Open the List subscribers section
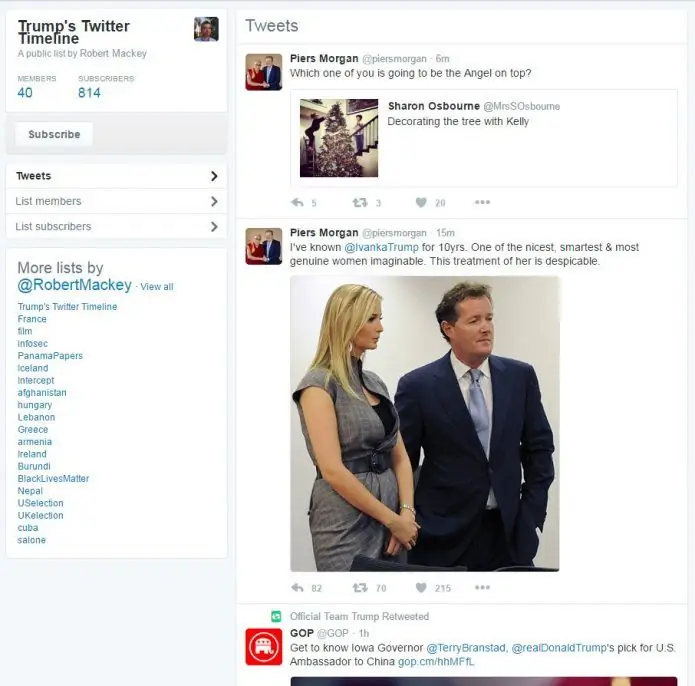Screen dimensions: 695x686 116,226
